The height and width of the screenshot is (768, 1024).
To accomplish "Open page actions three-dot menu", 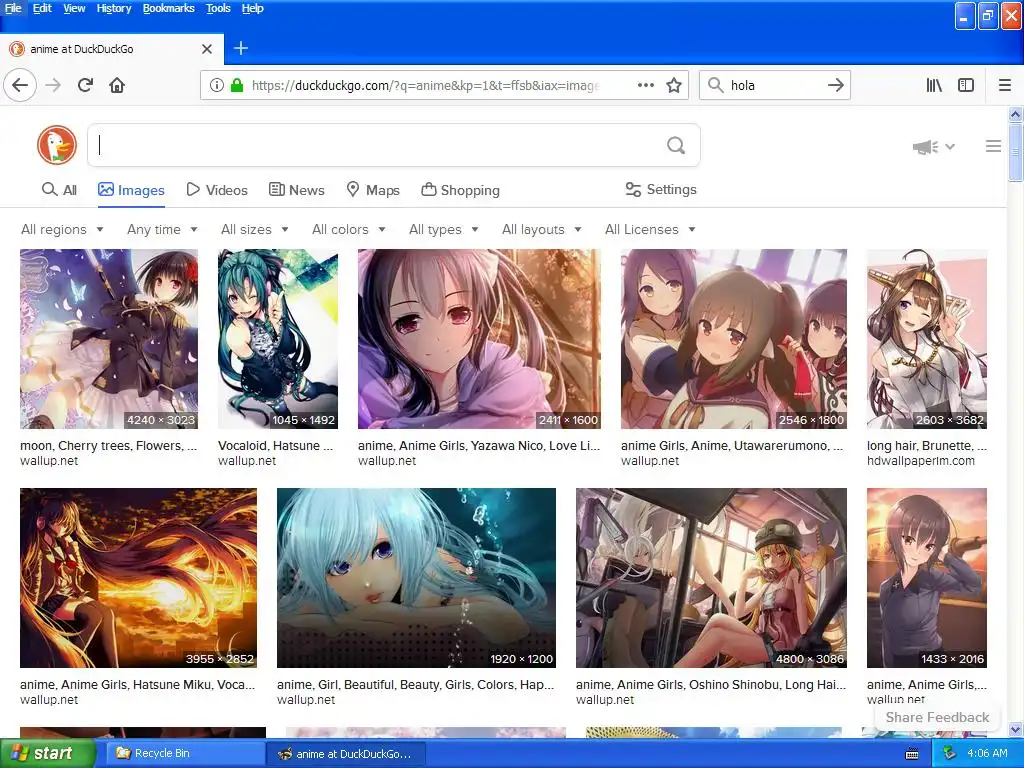I will [645, 85].
